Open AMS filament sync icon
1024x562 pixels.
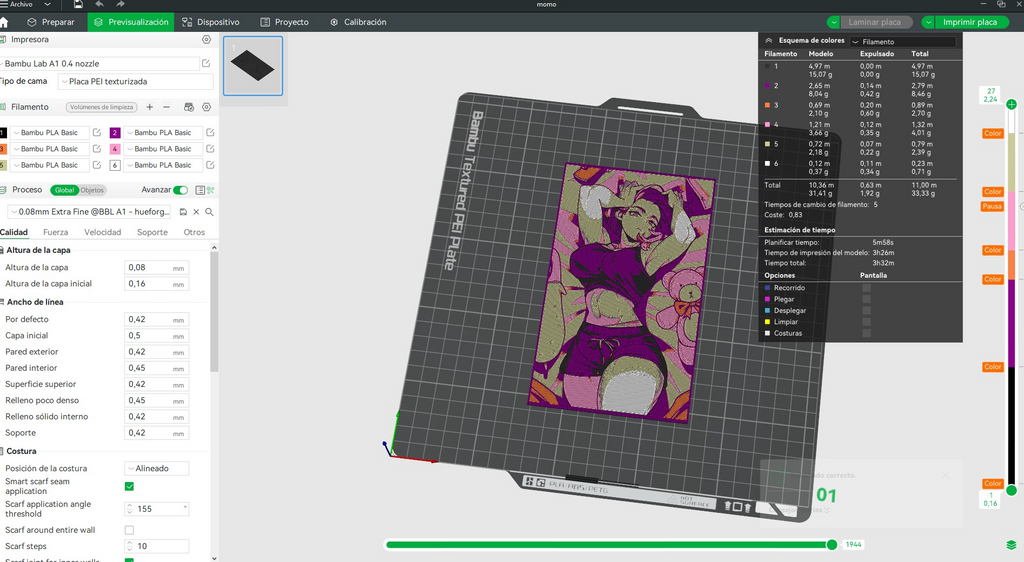(x=189, y=107)
